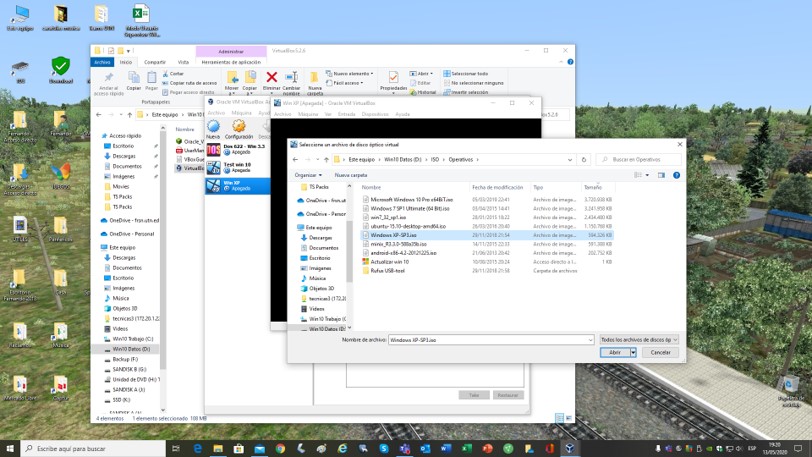
Task: Select Acceso rápido in Explorer sidebar
Action: point(121,136)
